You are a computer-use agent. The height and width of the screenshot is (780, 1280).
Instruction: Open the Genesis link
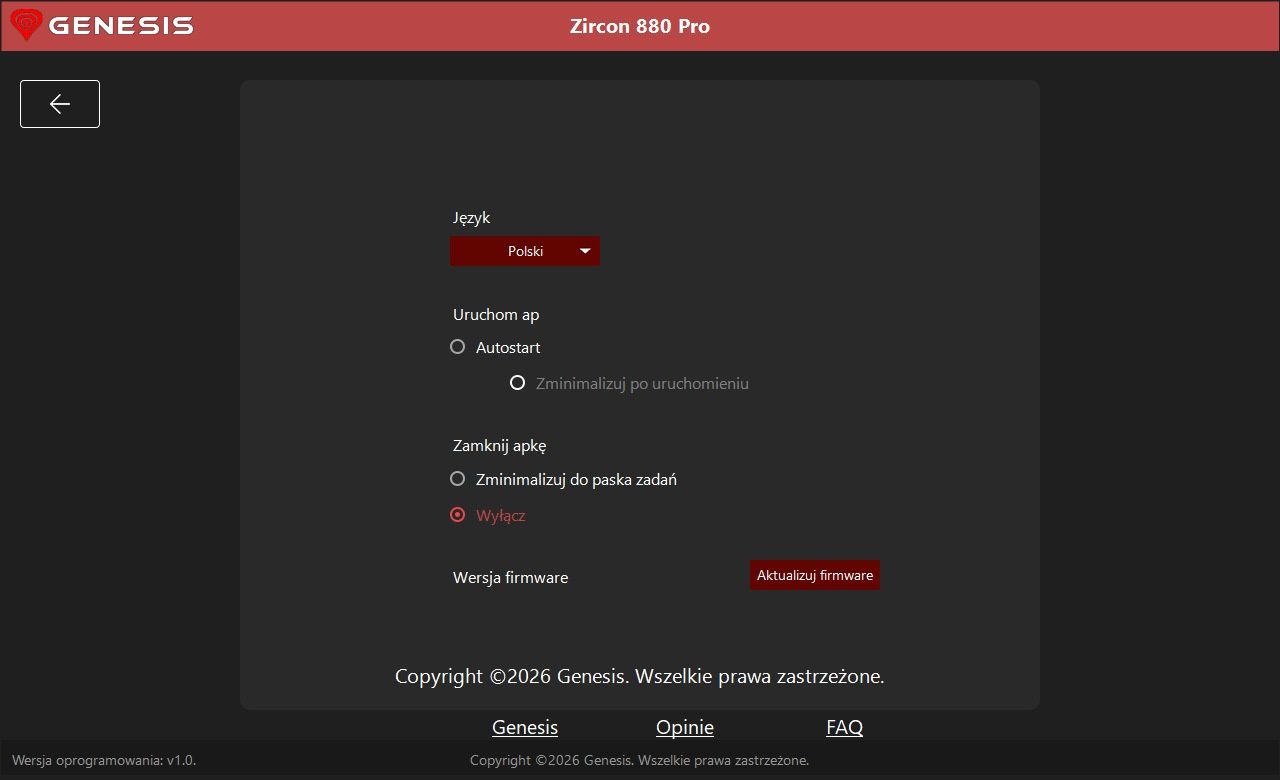click(525, 727)
